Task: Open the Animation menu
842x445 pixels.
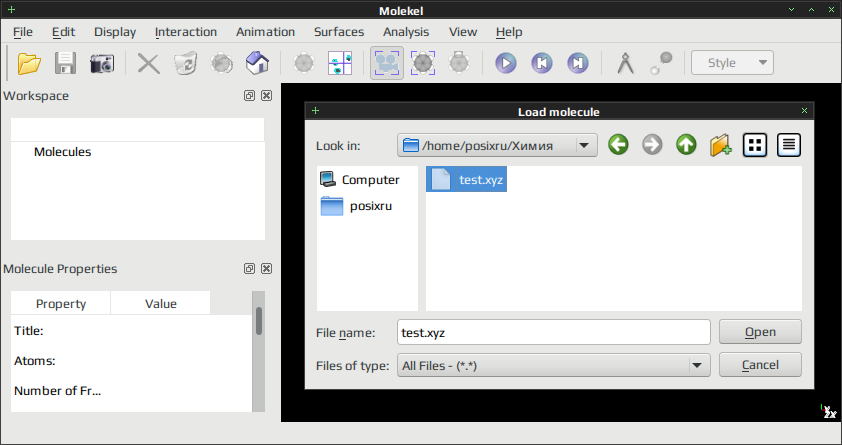Action: [x=265, y=32]
